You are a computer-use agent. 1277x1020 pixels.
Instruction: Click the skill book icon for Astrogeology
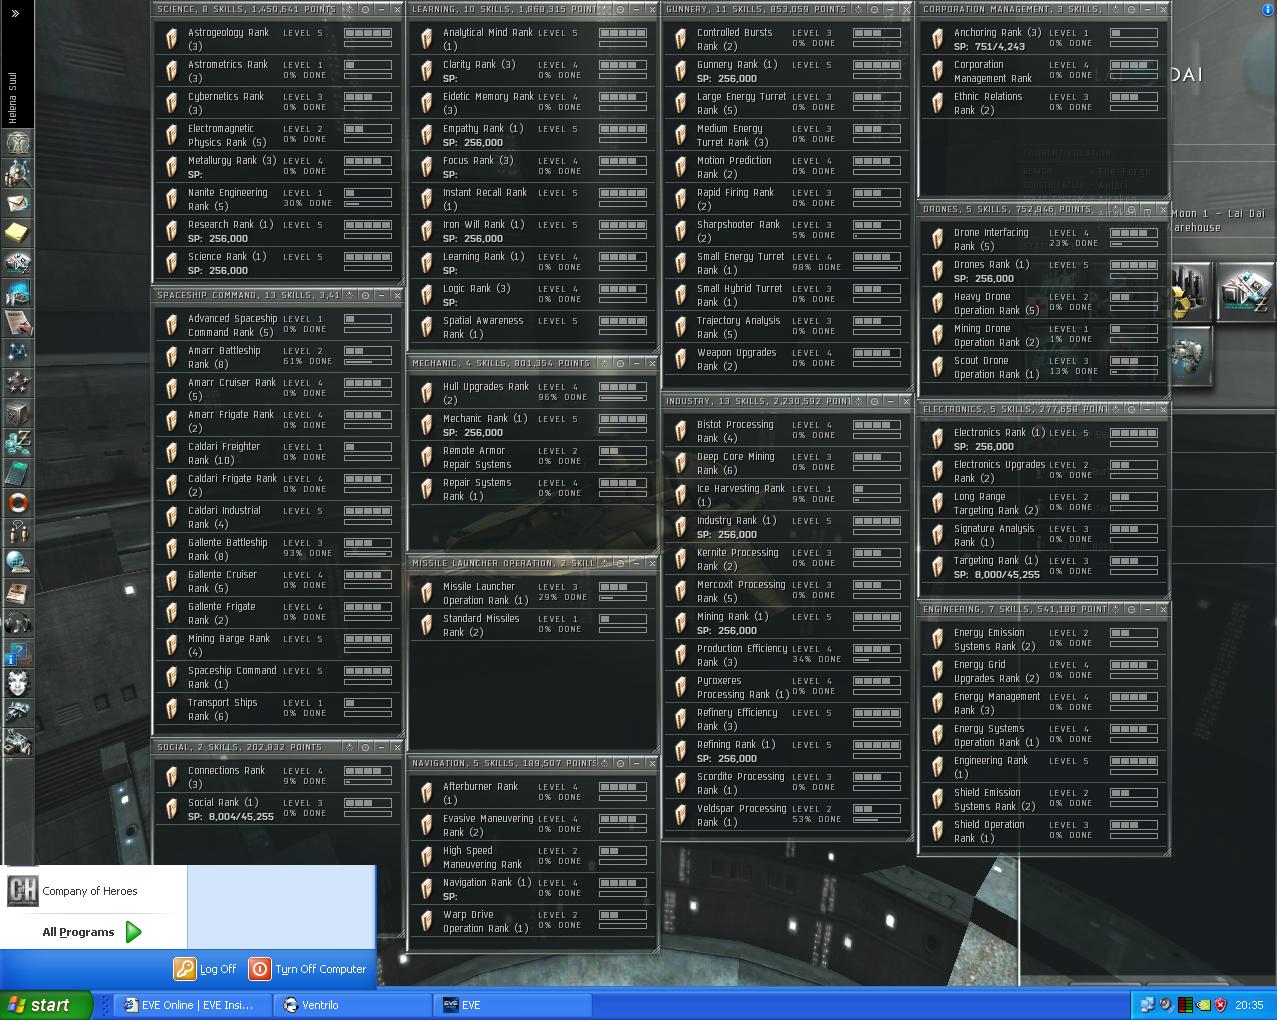click(171, 38)
